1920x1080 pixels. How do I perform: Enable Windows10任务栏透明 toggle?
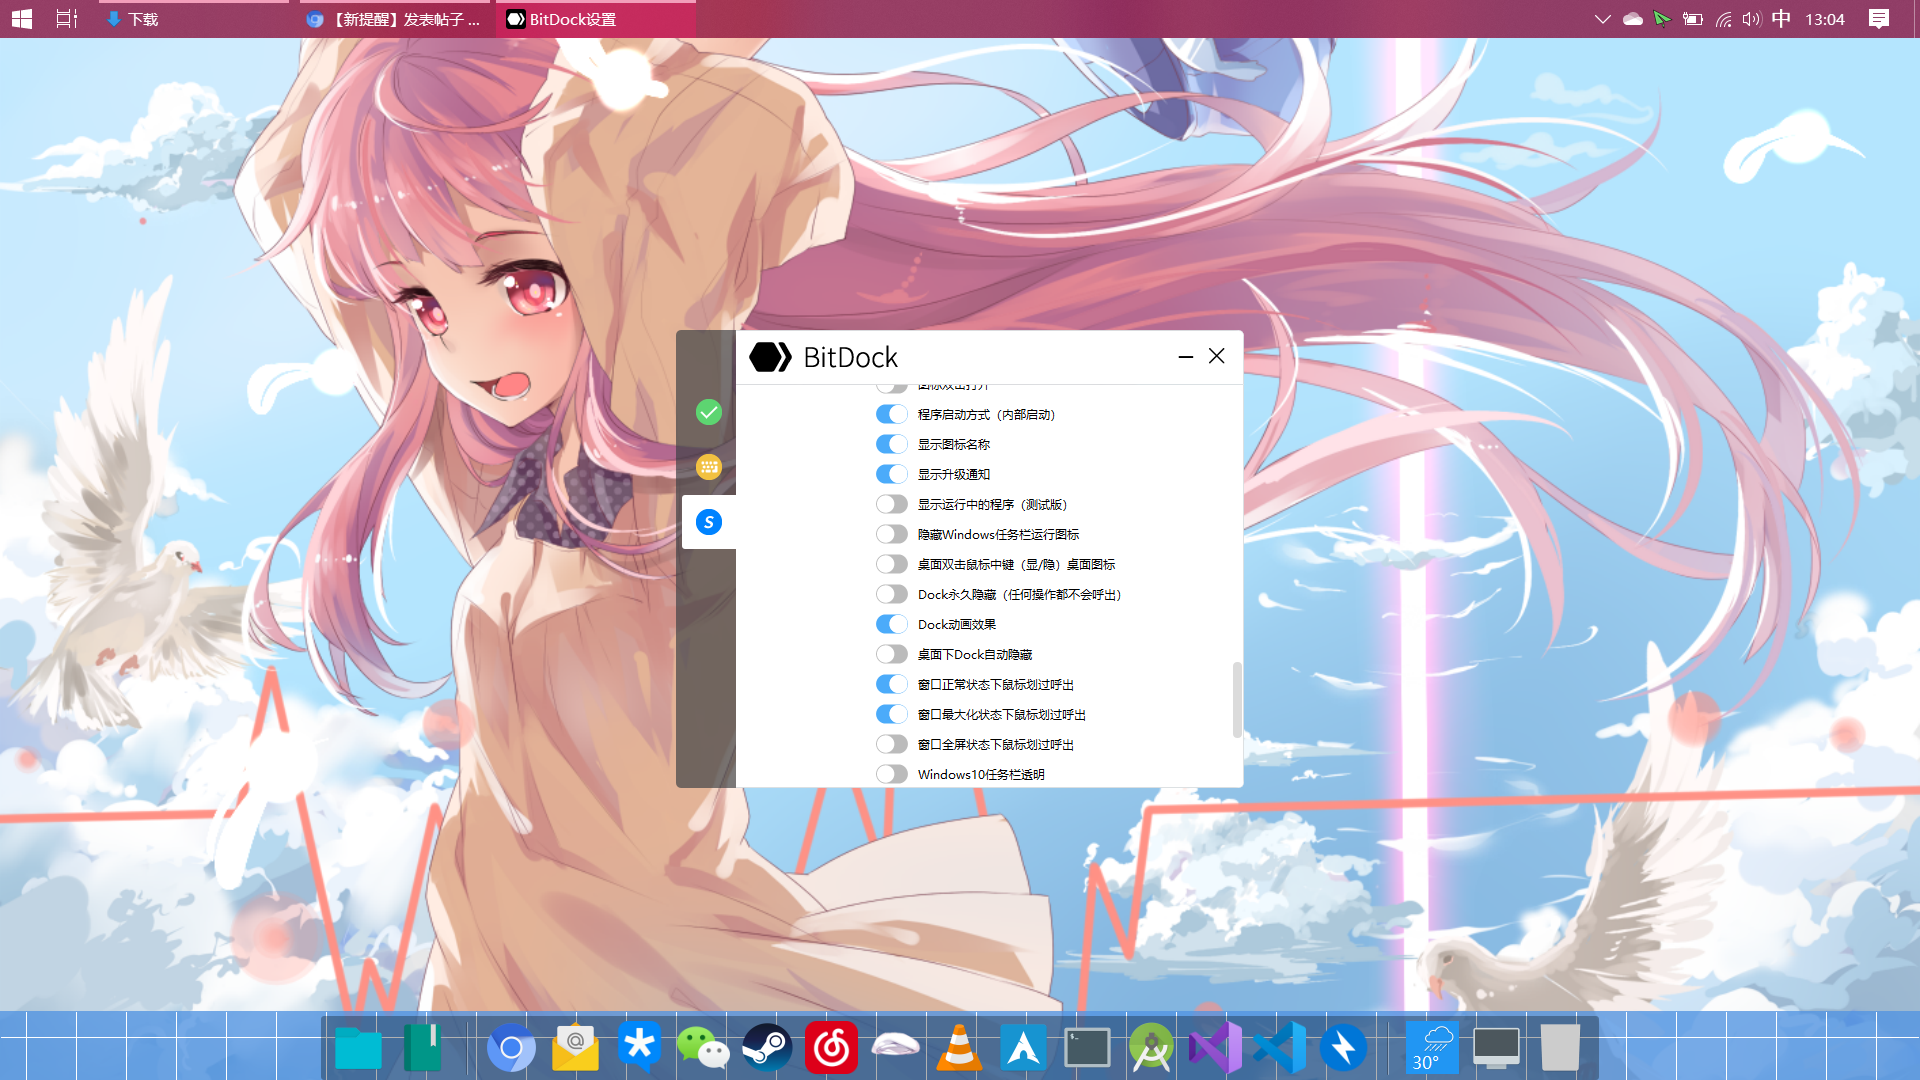click(891, 774)
